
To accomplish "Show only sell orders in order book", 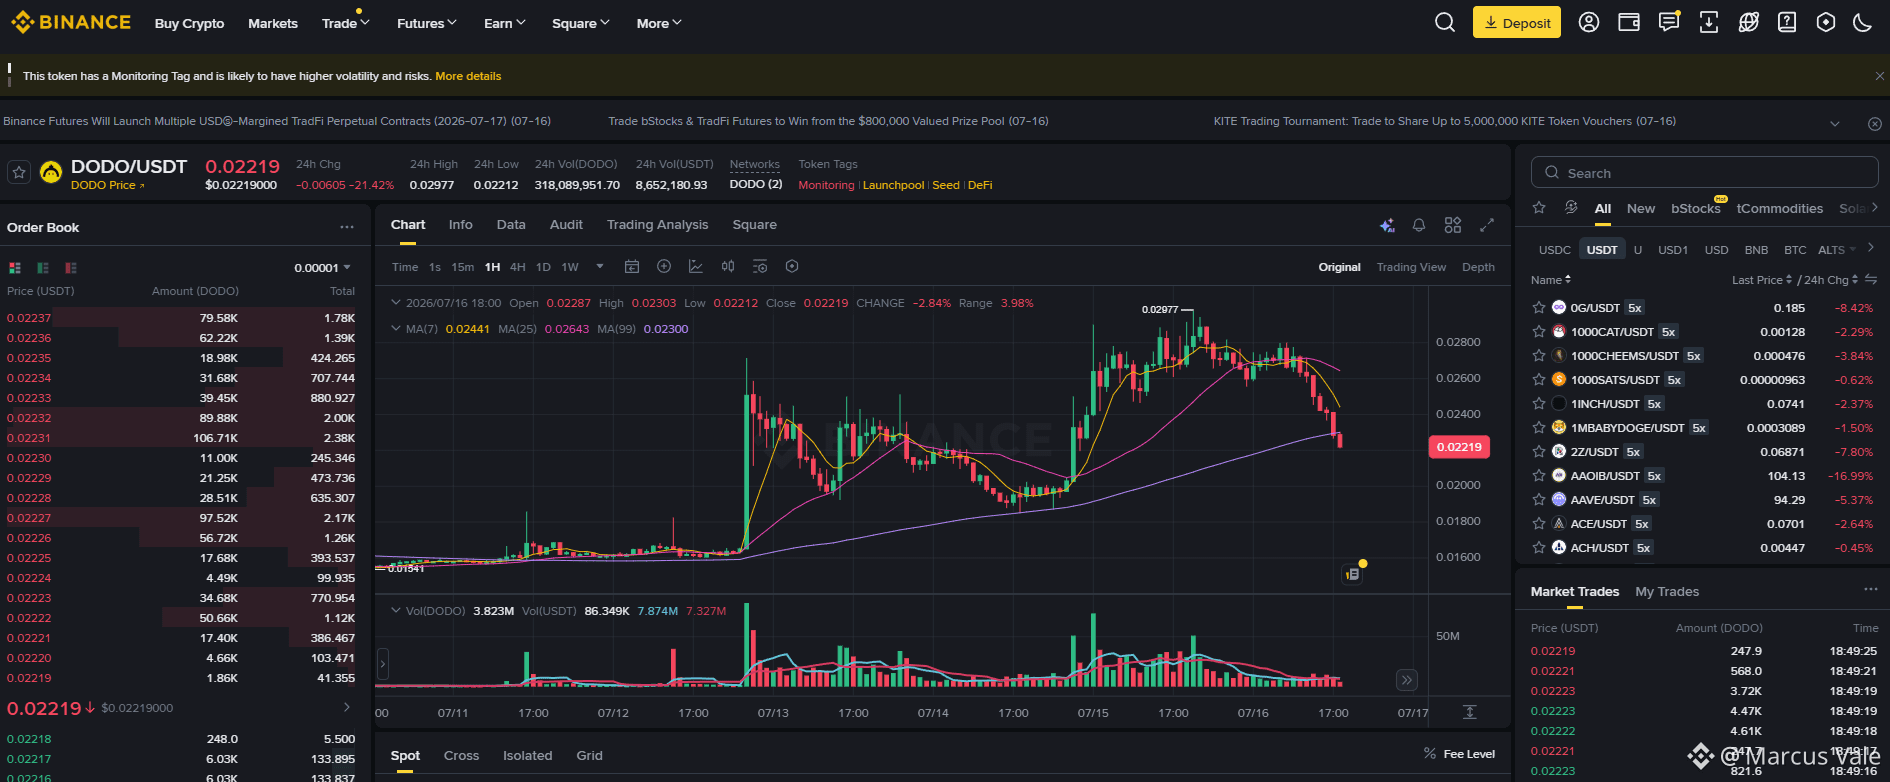I will (x=71, y=268).
